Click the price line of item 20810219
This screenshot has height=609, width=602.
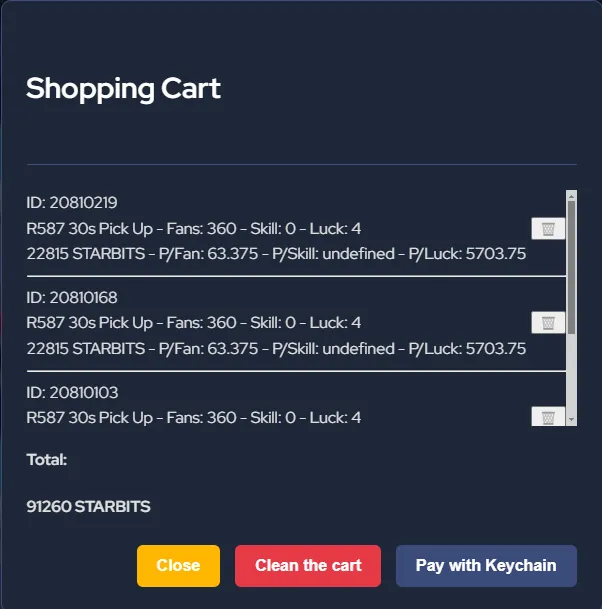pyautogui.click(x=276, y=253)
